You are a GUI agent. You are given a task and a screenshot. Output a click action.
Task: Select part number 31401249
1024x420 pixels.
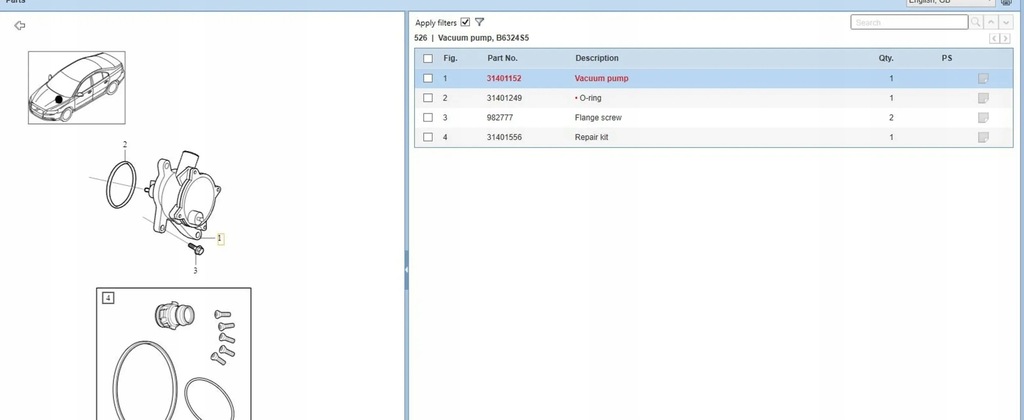pos(504,98)
